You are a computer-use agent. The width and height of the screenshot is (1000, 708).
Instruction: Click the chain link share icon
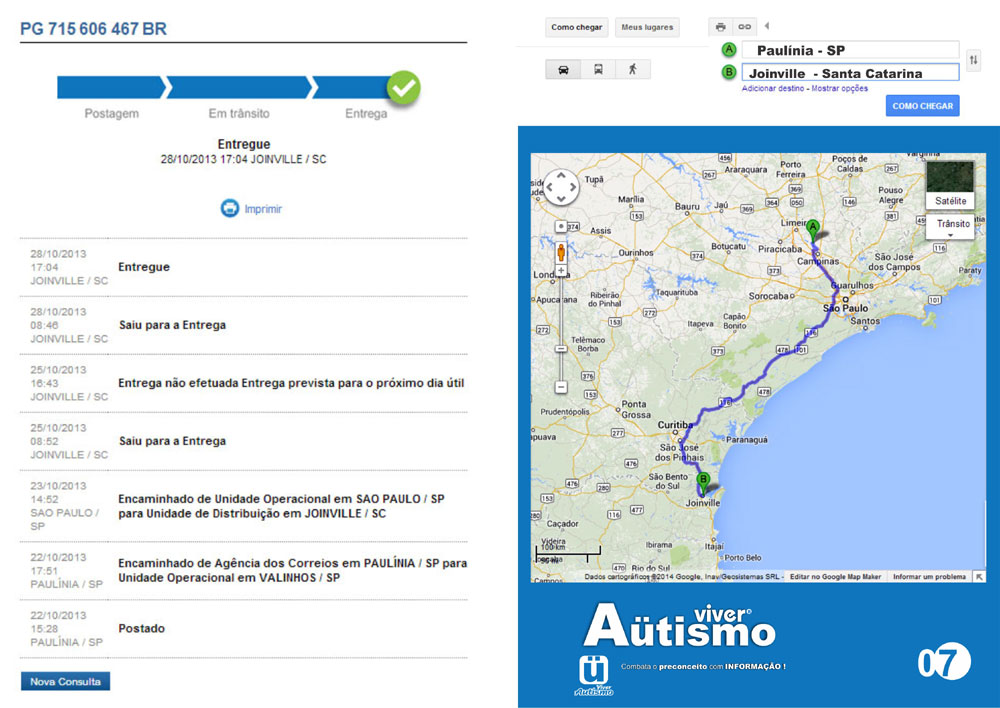click(x=744, y=27)
